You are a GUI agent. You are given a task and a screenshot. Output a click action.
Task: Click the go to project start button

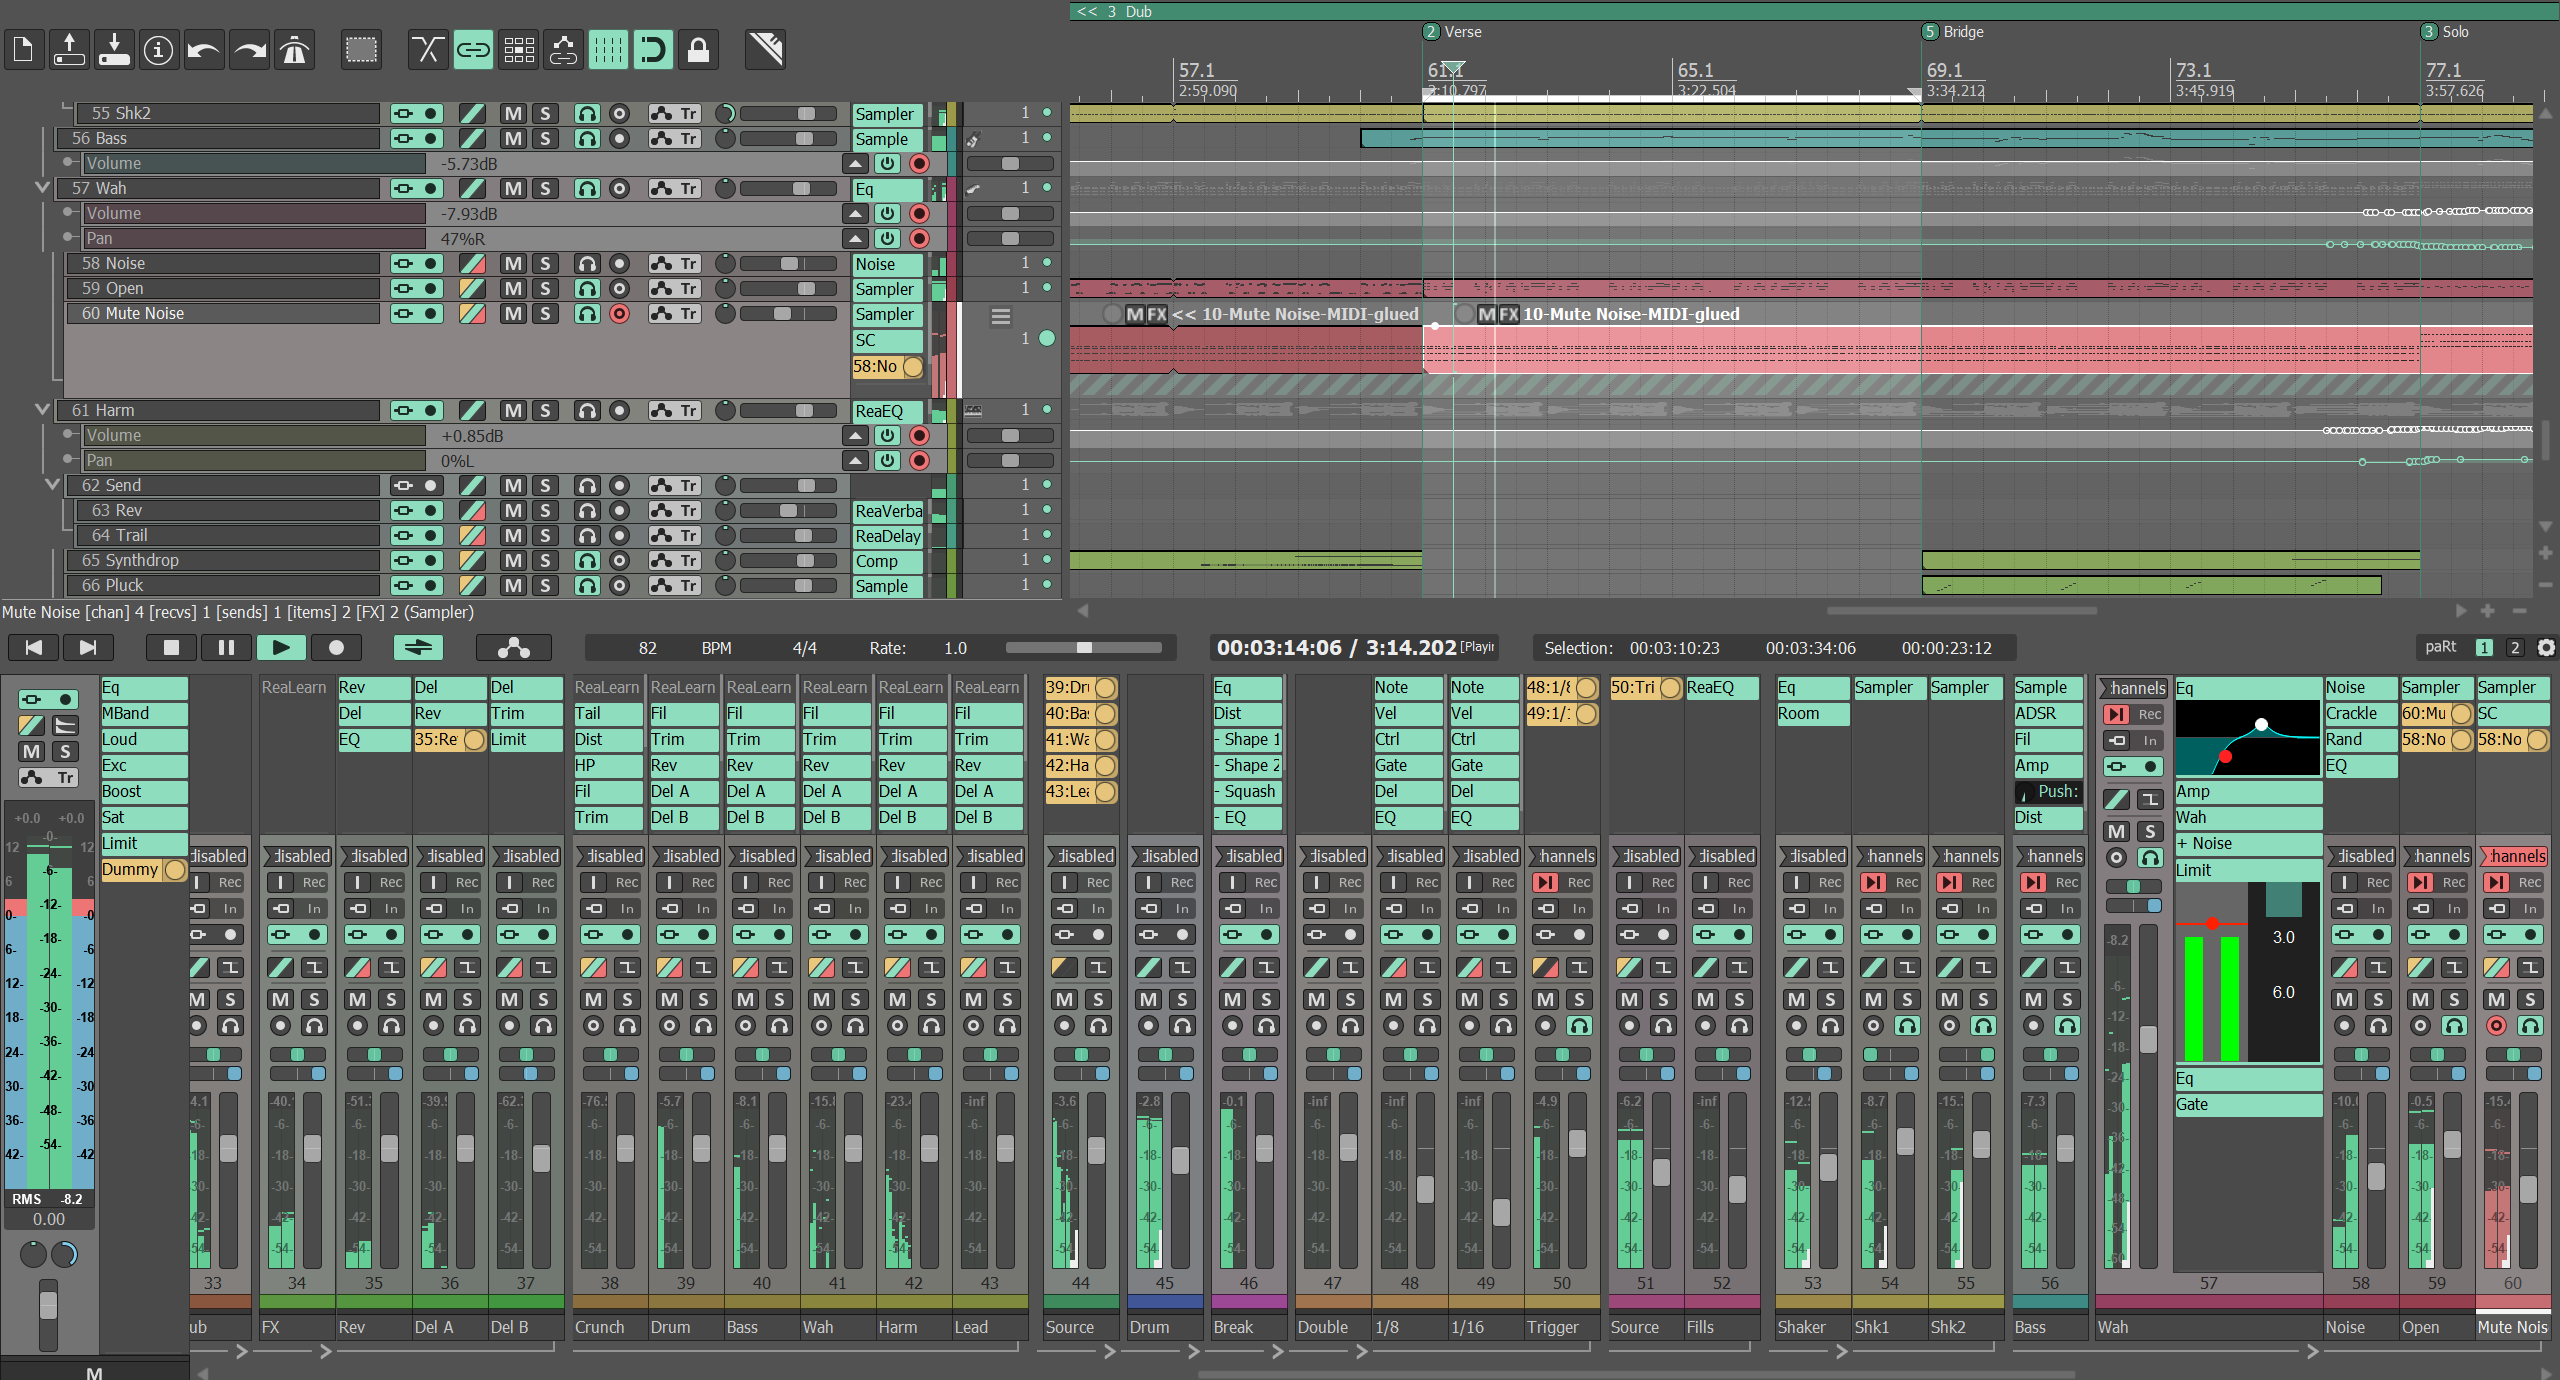coord(33,648)
